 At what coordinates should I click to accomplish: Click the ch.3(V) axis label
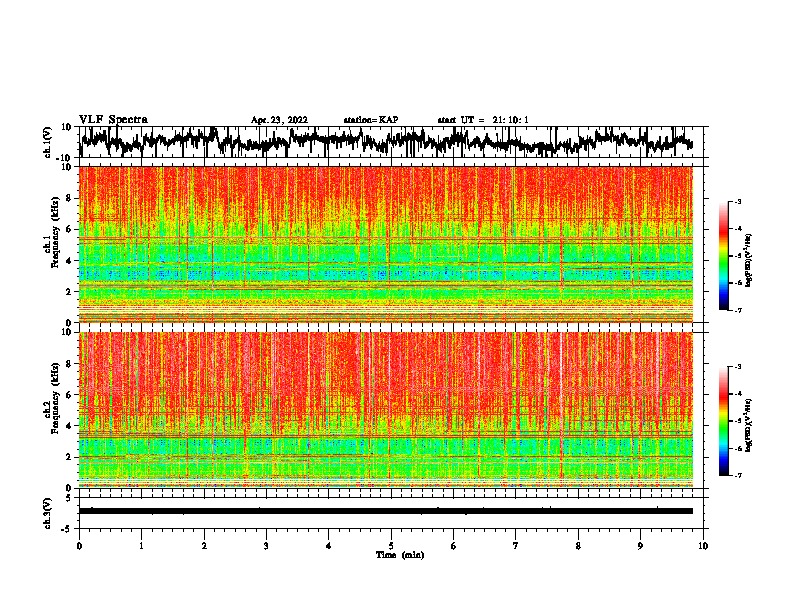pos(47,513)
